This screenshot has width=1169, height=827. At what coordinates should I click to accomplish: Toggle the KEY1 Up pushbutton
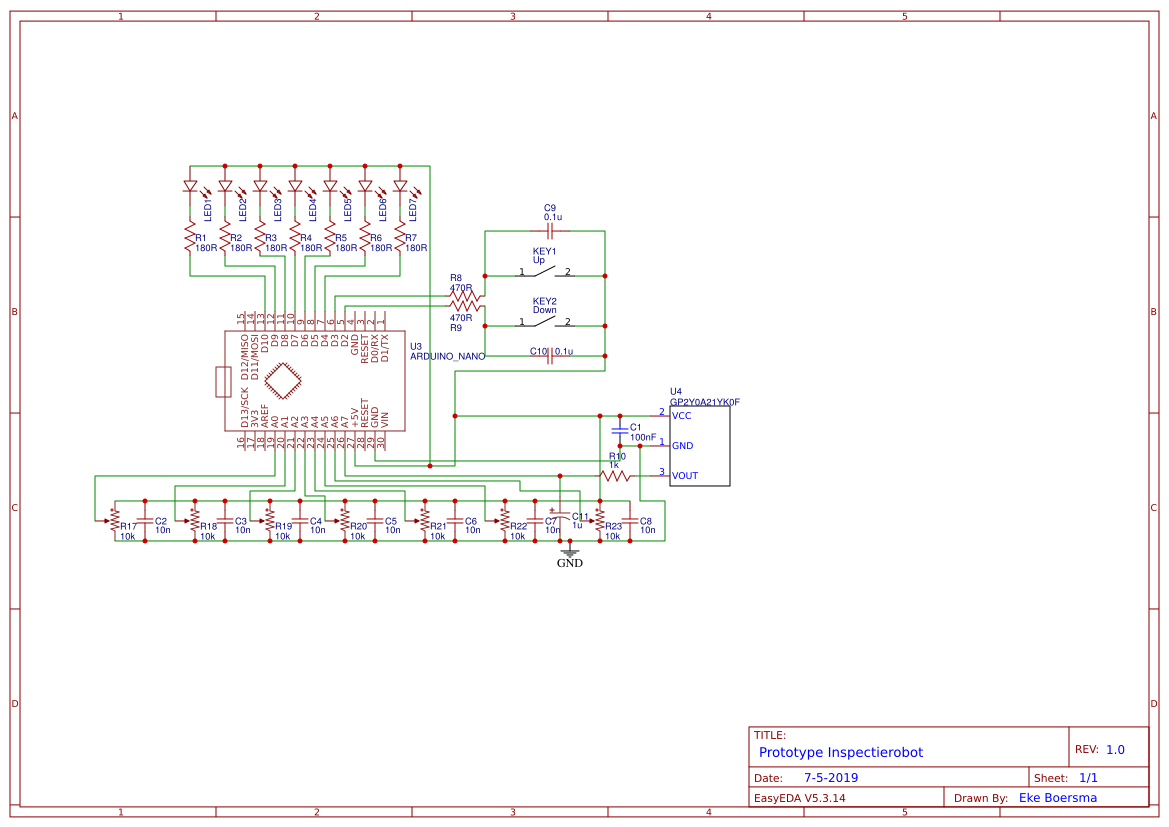click(543, 272)
